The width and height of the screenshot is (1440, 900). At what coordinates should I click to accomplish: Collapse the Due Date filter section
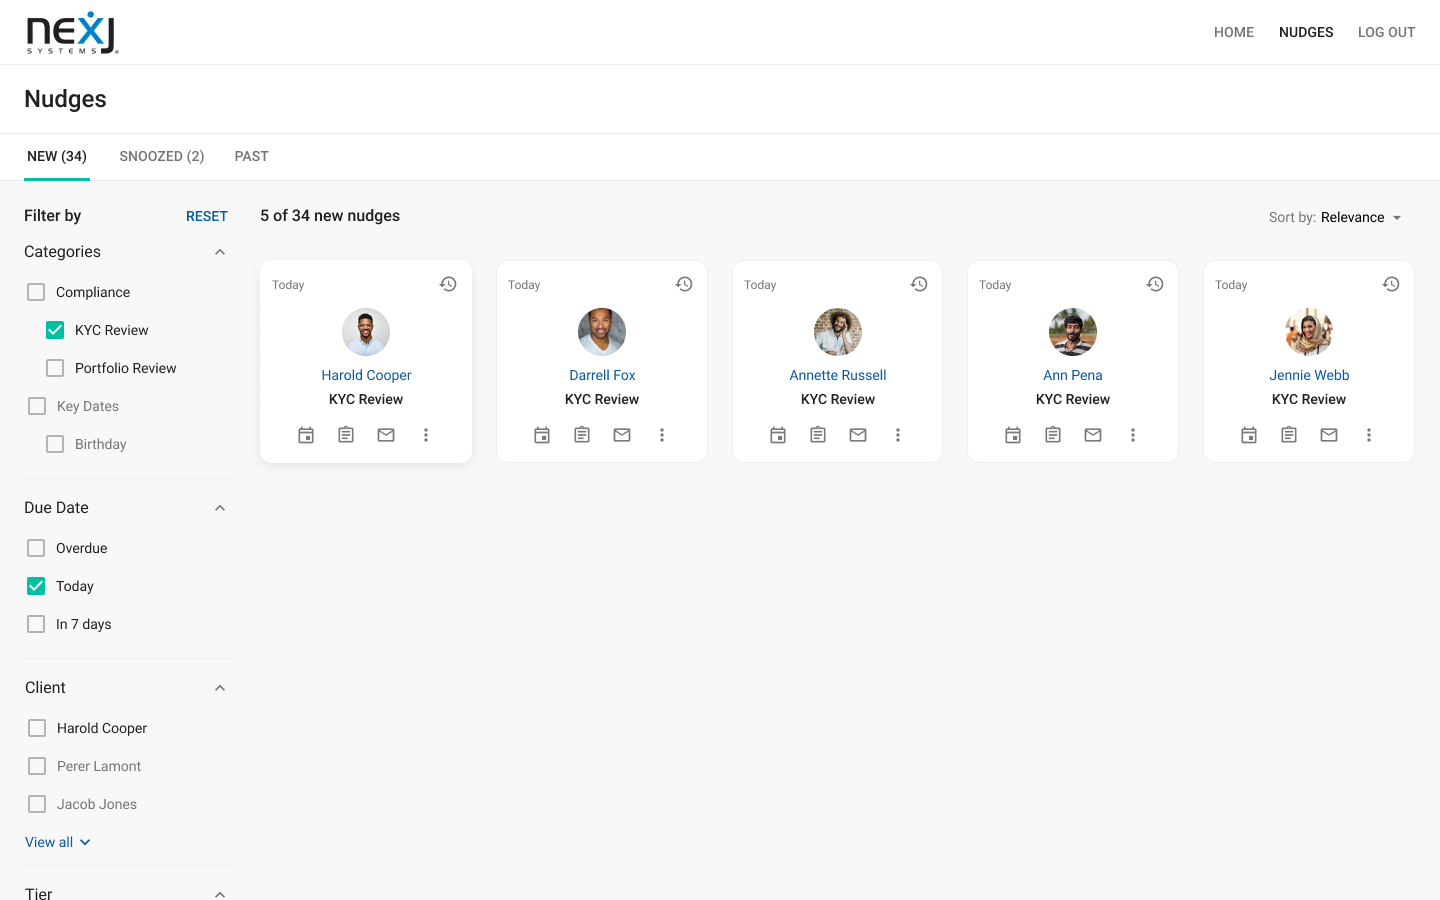220,508
